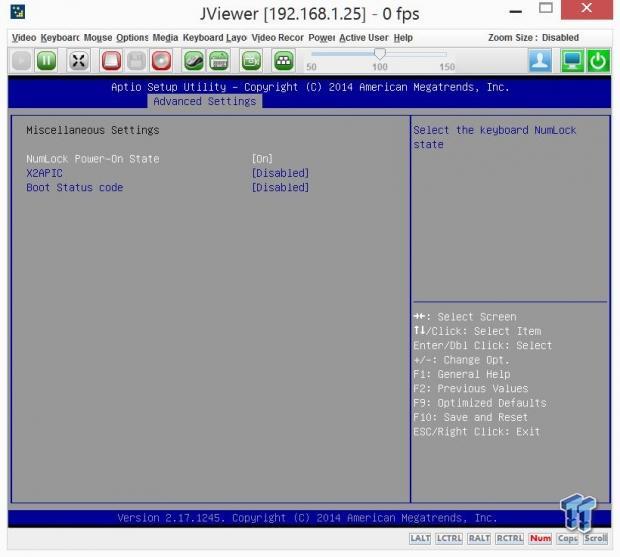Toggle the LCTRL key indicator
This screenshot has width=620, height=557.
pos(449,538)
